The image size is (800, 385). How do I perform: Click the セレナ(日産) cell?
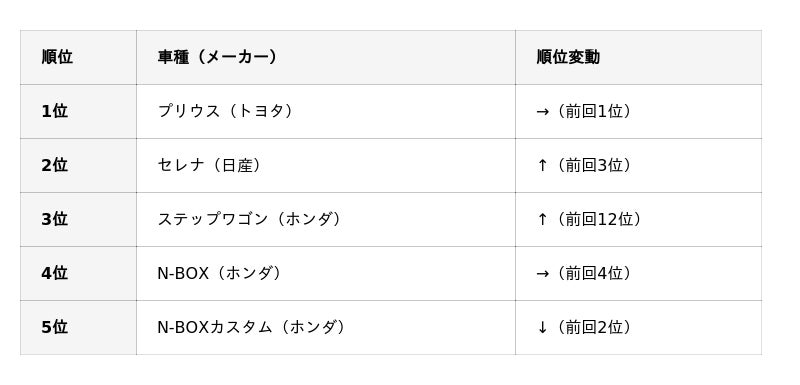326,165
